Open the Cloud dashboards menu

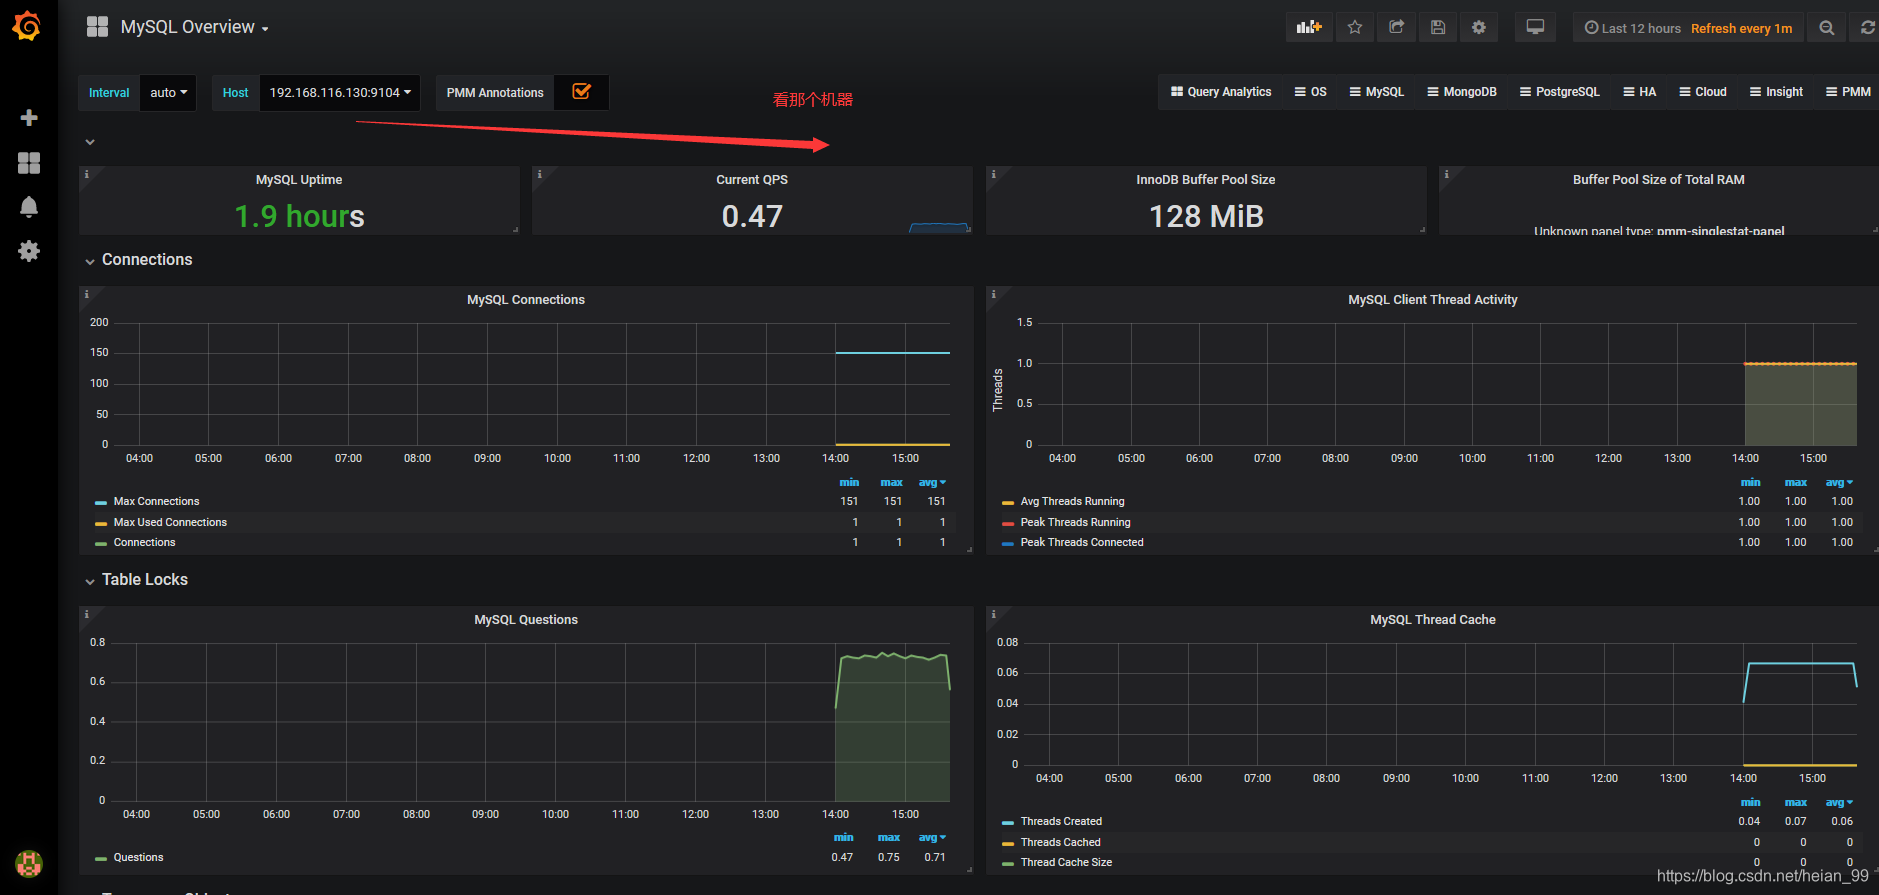click(1703, 91)
